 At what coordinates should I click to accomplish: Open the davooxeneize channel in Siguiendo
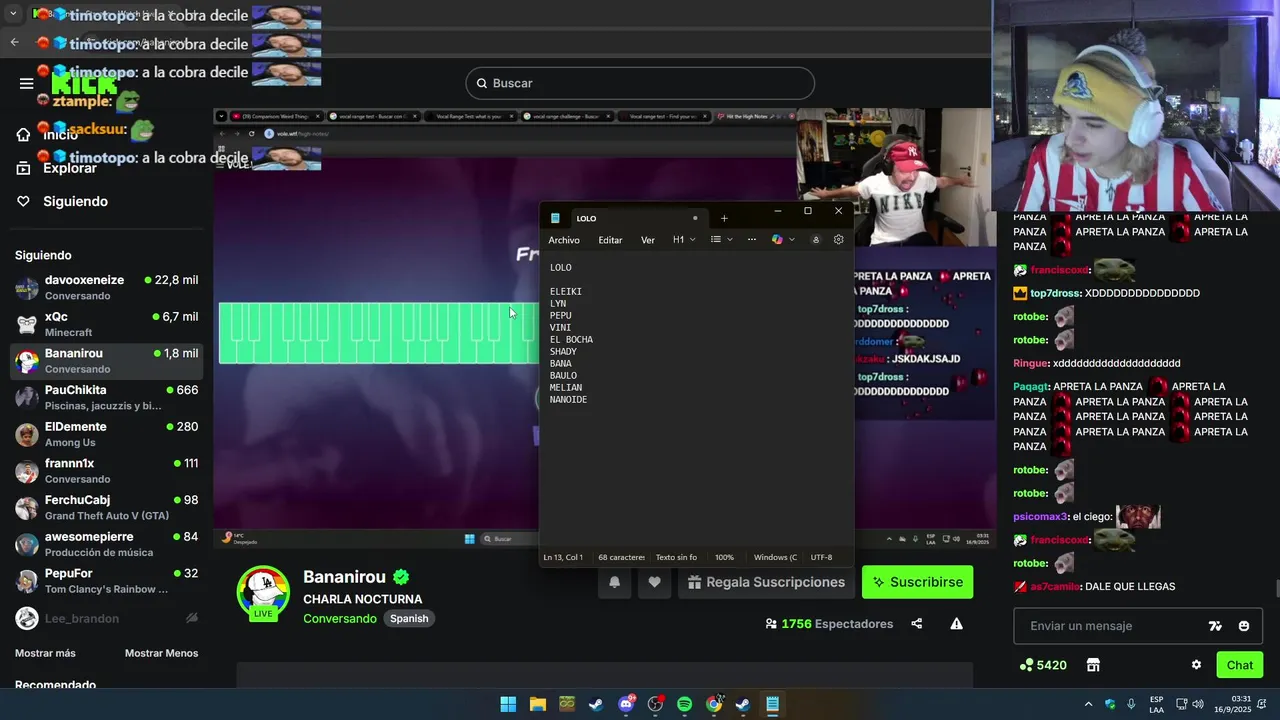[x=106, y=288]
